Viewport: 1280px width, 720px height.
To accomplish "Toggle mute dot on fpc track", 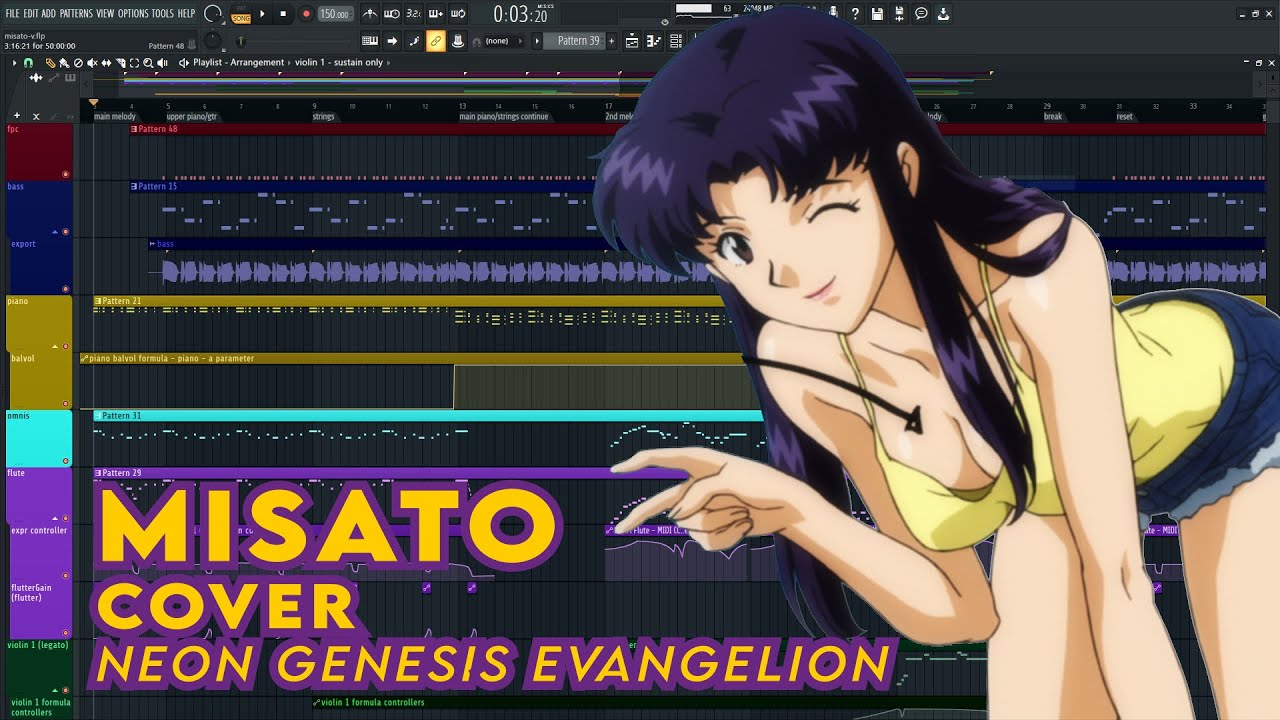I will [66, 174].
